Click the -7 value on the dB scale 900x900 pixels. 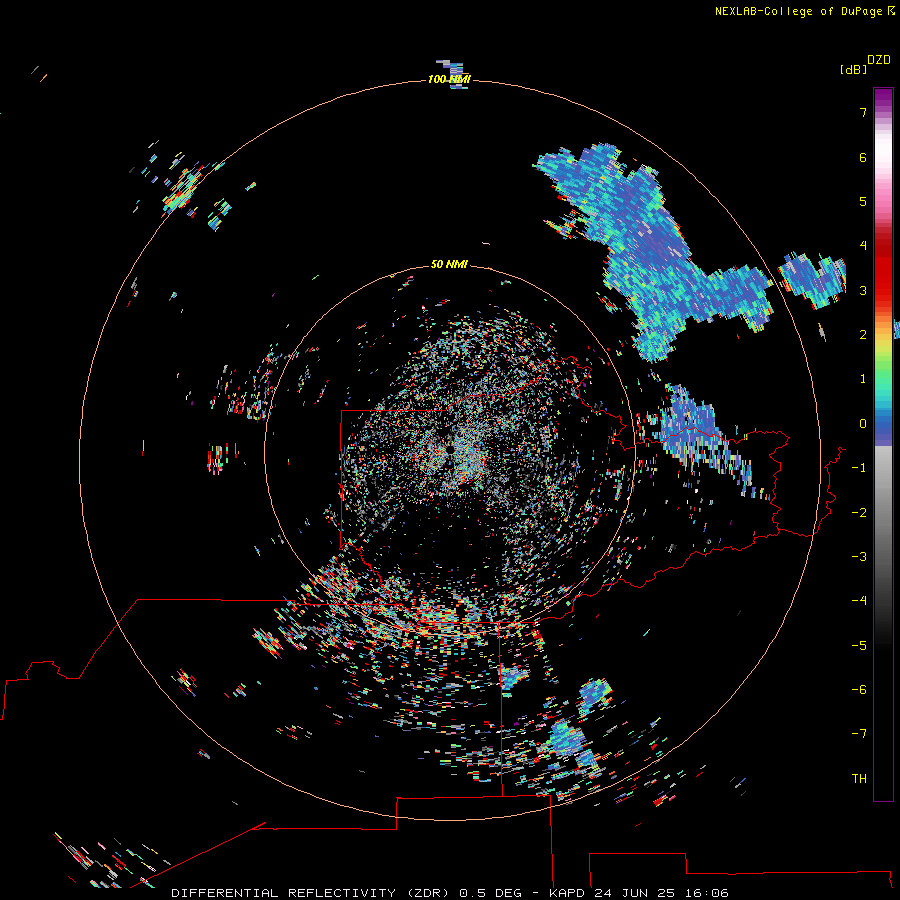(859, 734)
